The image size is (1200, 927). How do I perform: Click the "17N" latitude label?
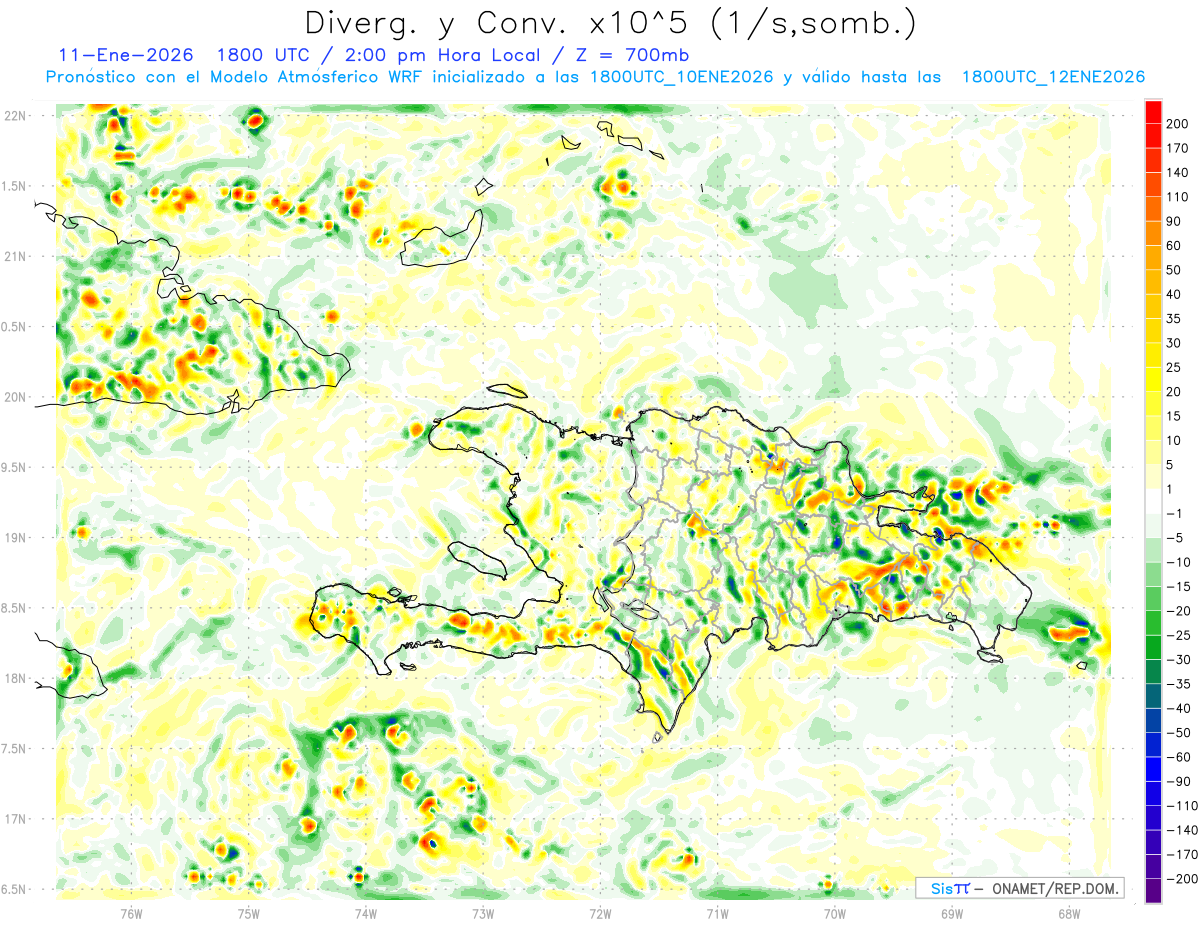[x=15, y=819]
